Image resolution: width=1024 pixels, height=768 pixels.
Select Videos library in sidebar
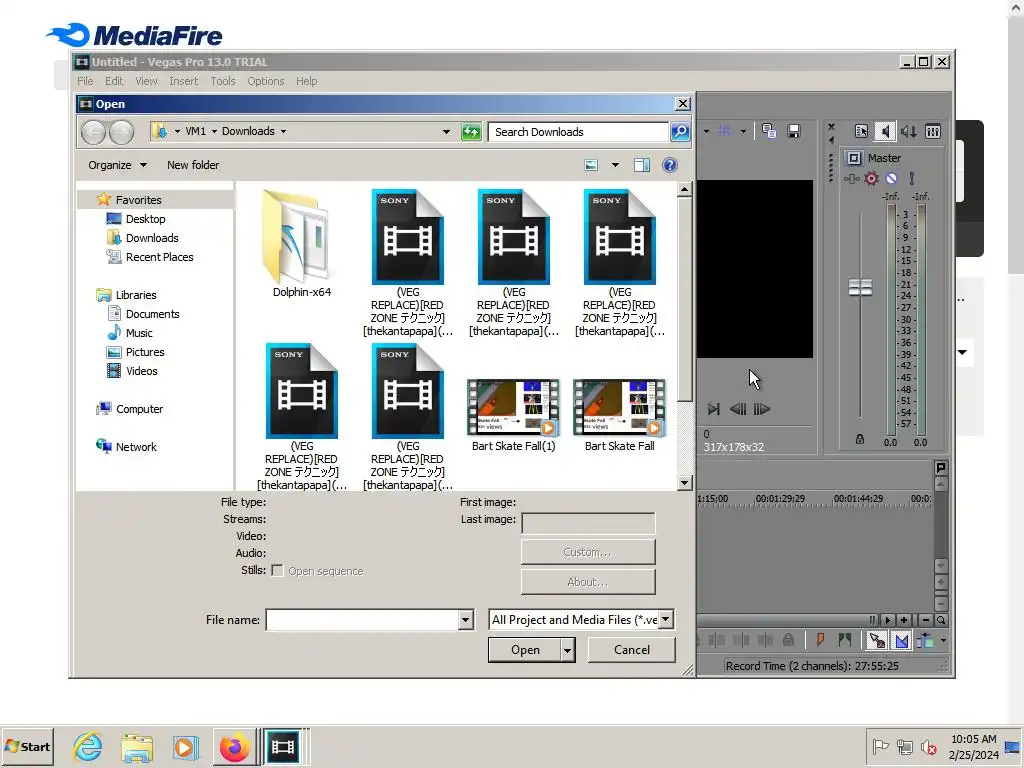pyautogui.click(x=142, y=371)
